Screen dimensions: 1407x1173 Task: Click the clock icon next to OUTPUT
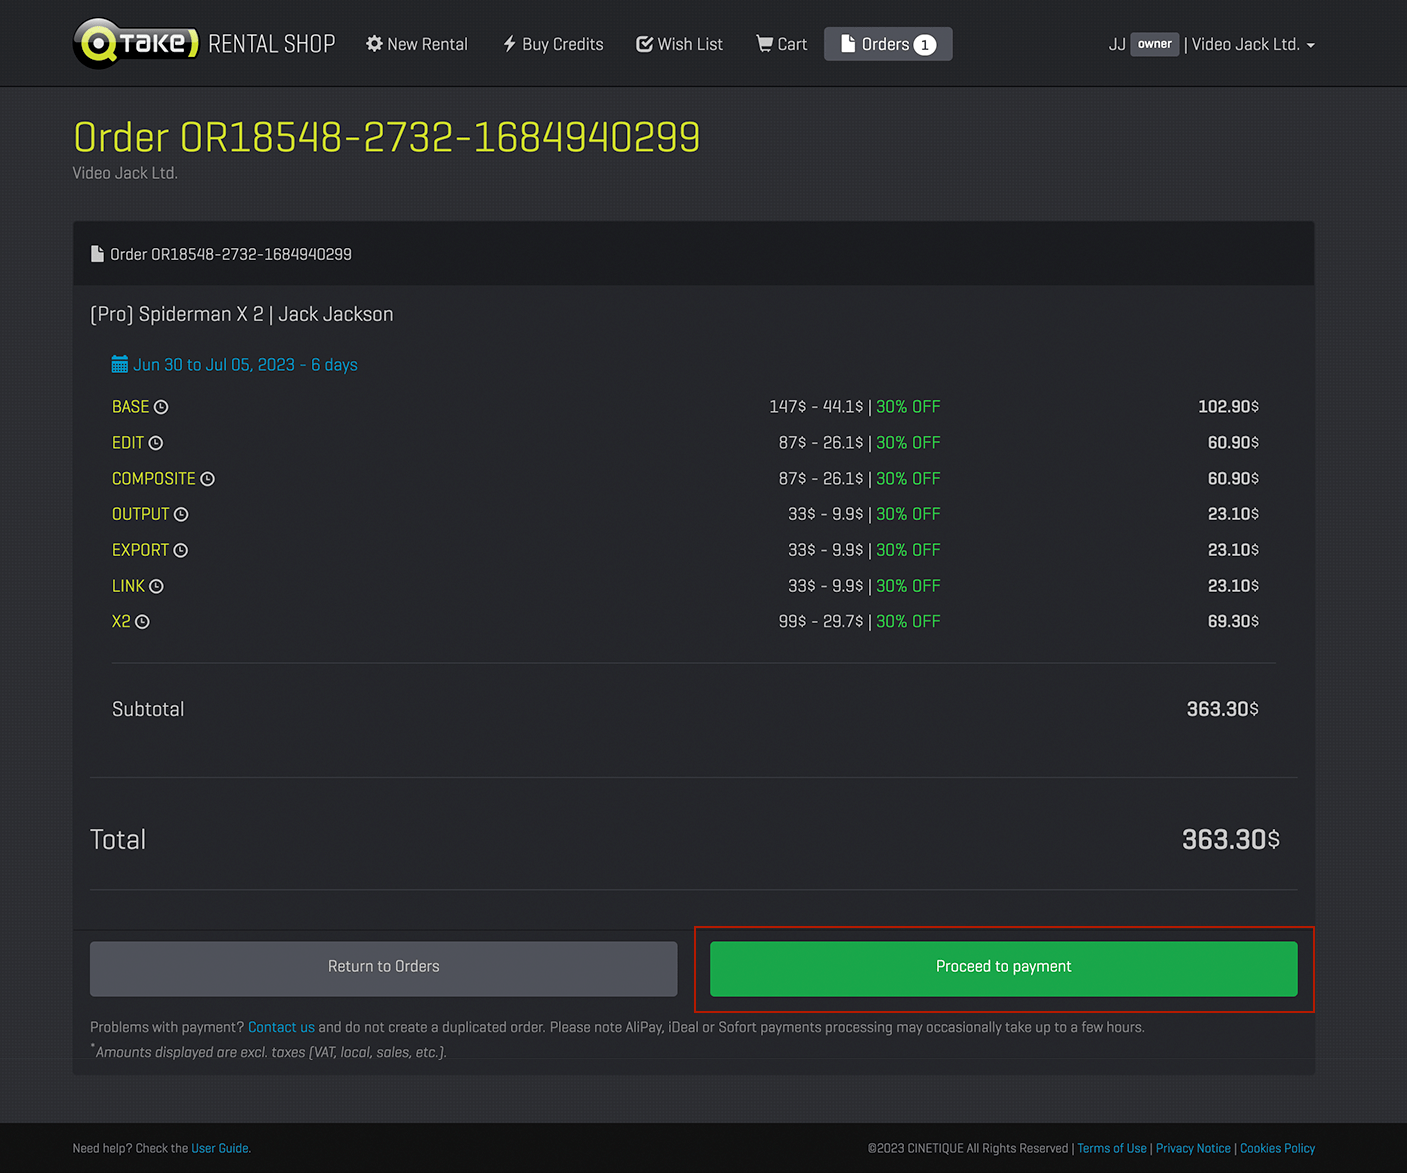point(181,515)
